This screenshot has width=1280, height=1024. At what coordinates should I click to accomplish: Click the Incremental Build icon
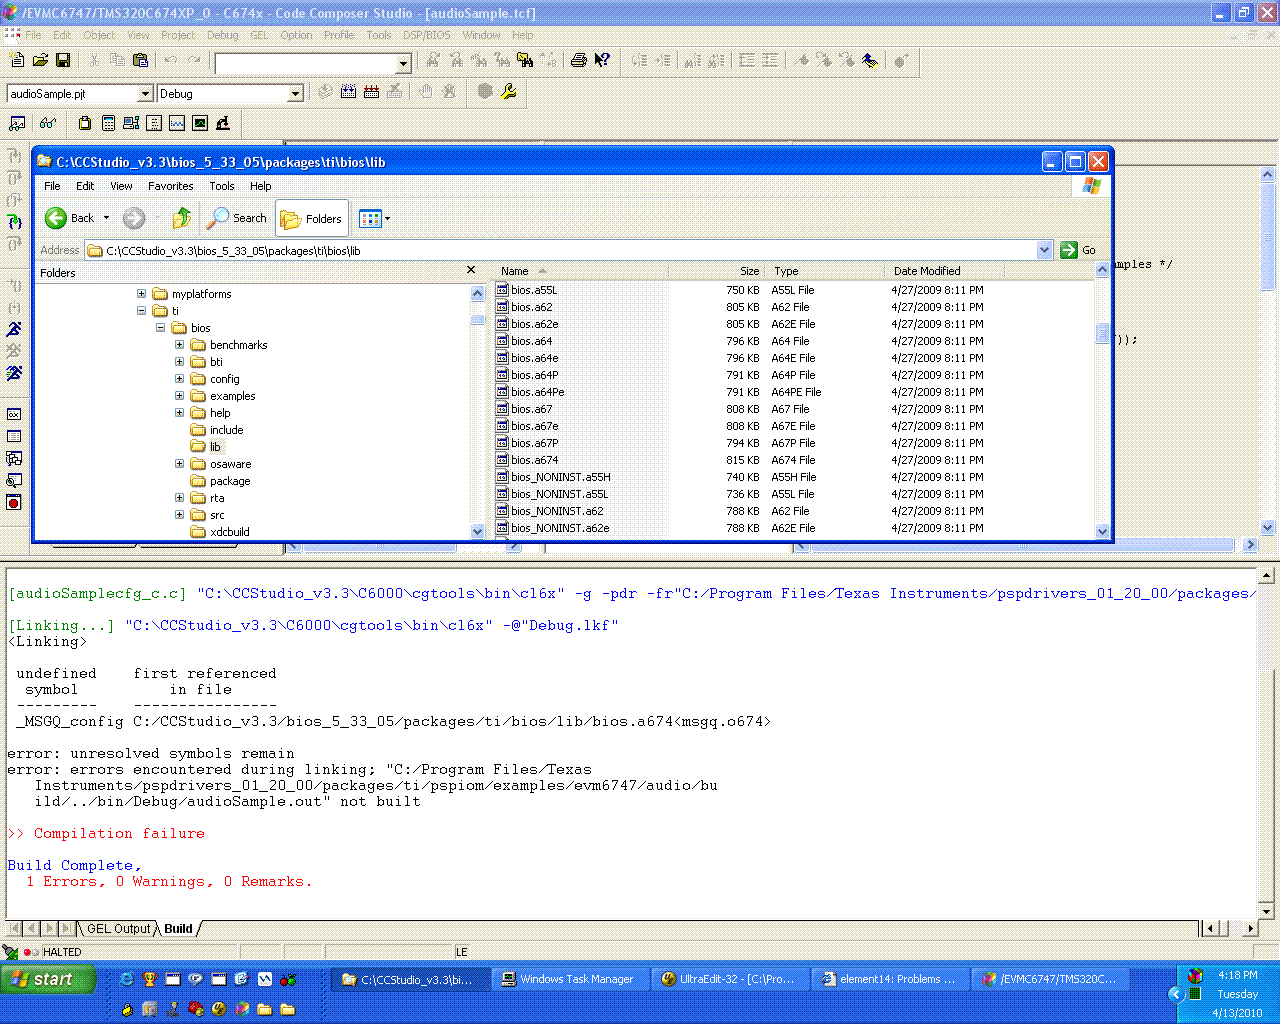[348, 92]
